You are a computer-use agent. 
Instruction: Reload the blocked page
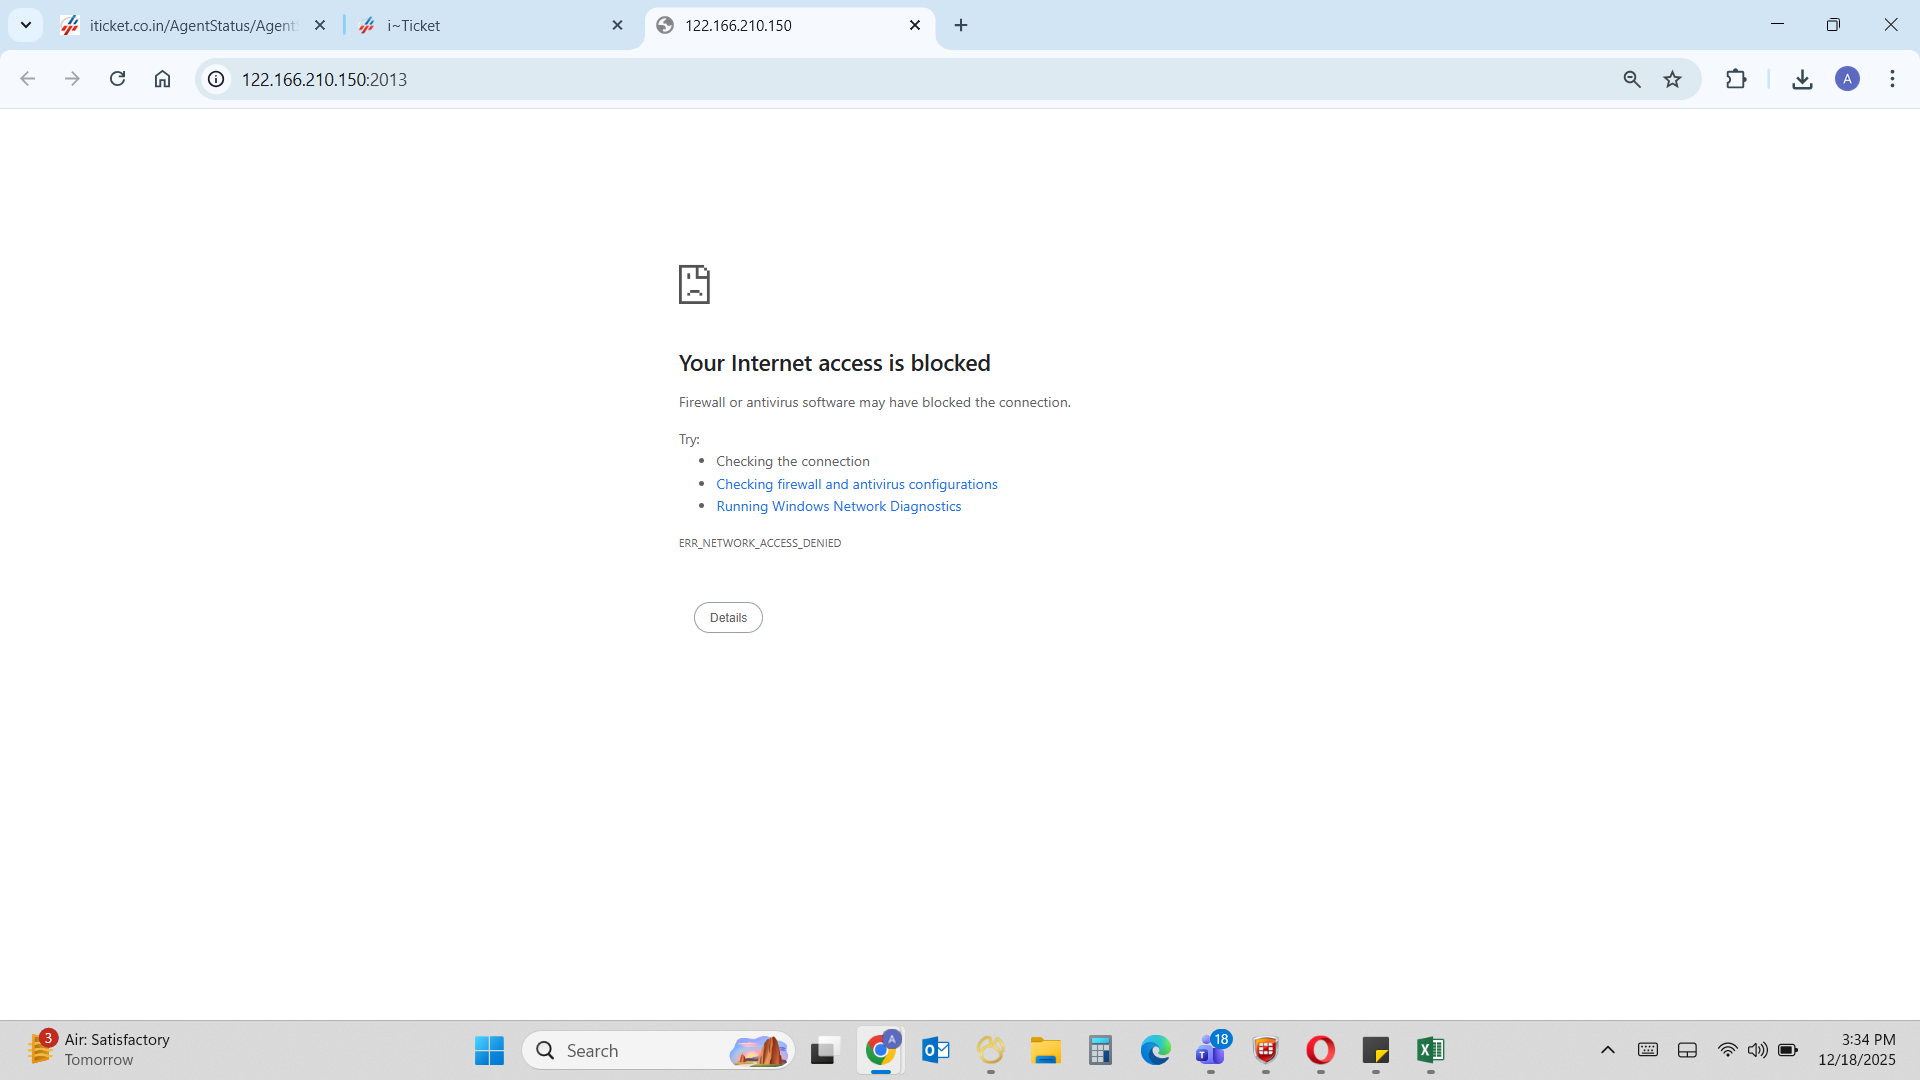click(x=117, y=79)
